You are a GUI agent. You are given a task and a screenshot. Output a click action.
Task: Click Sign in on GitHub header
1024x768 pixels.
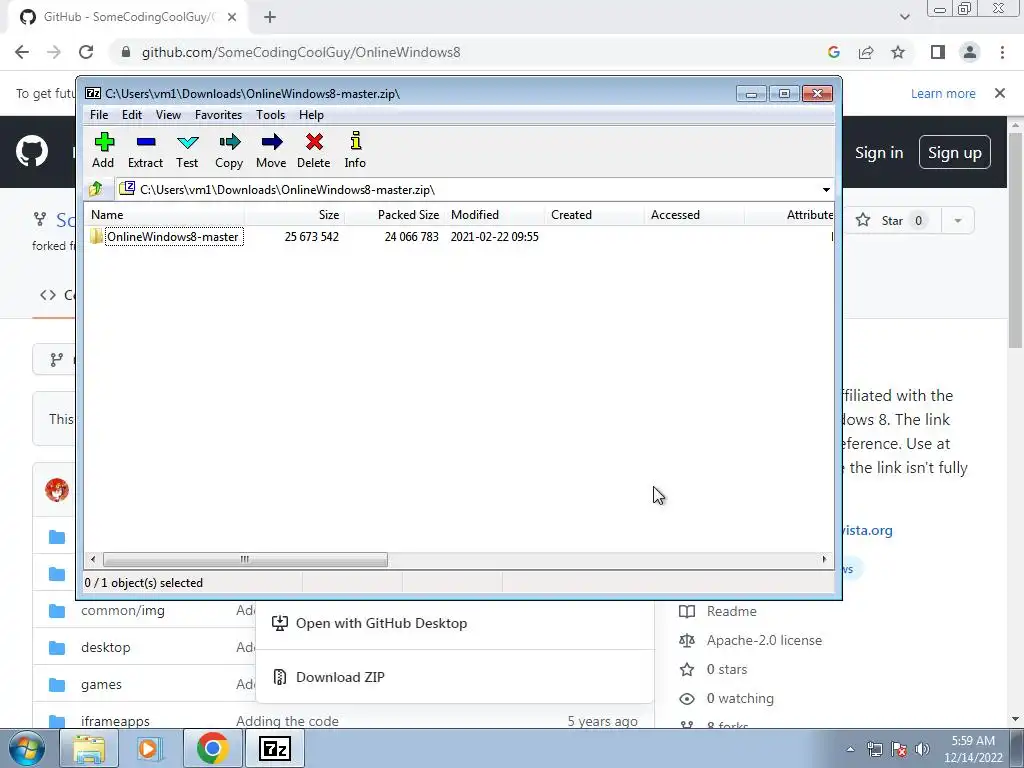879,153
